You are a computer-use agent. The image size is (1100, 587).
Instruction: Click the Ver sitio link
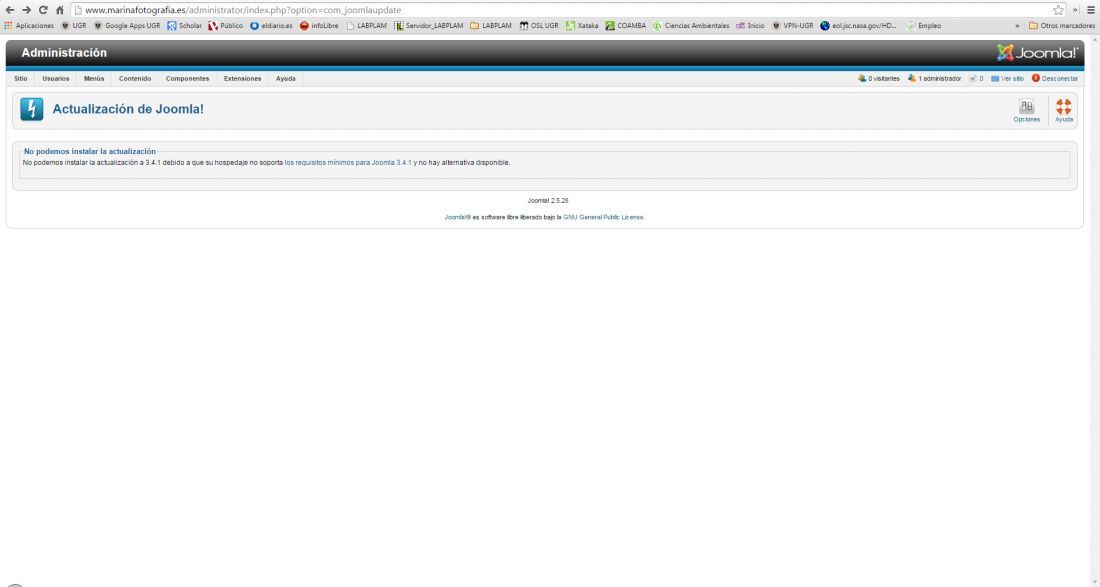point(1007,79)
